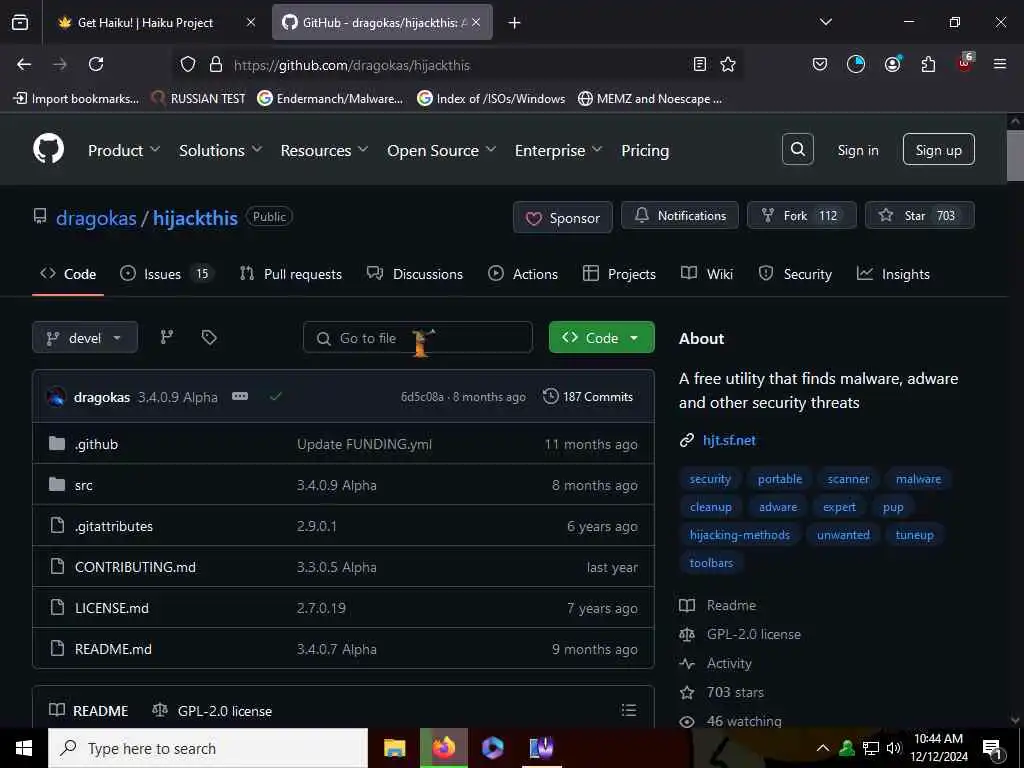Click the Firefox taskbar icon
Screen dimensions: 1024x768
pos(444,748)
